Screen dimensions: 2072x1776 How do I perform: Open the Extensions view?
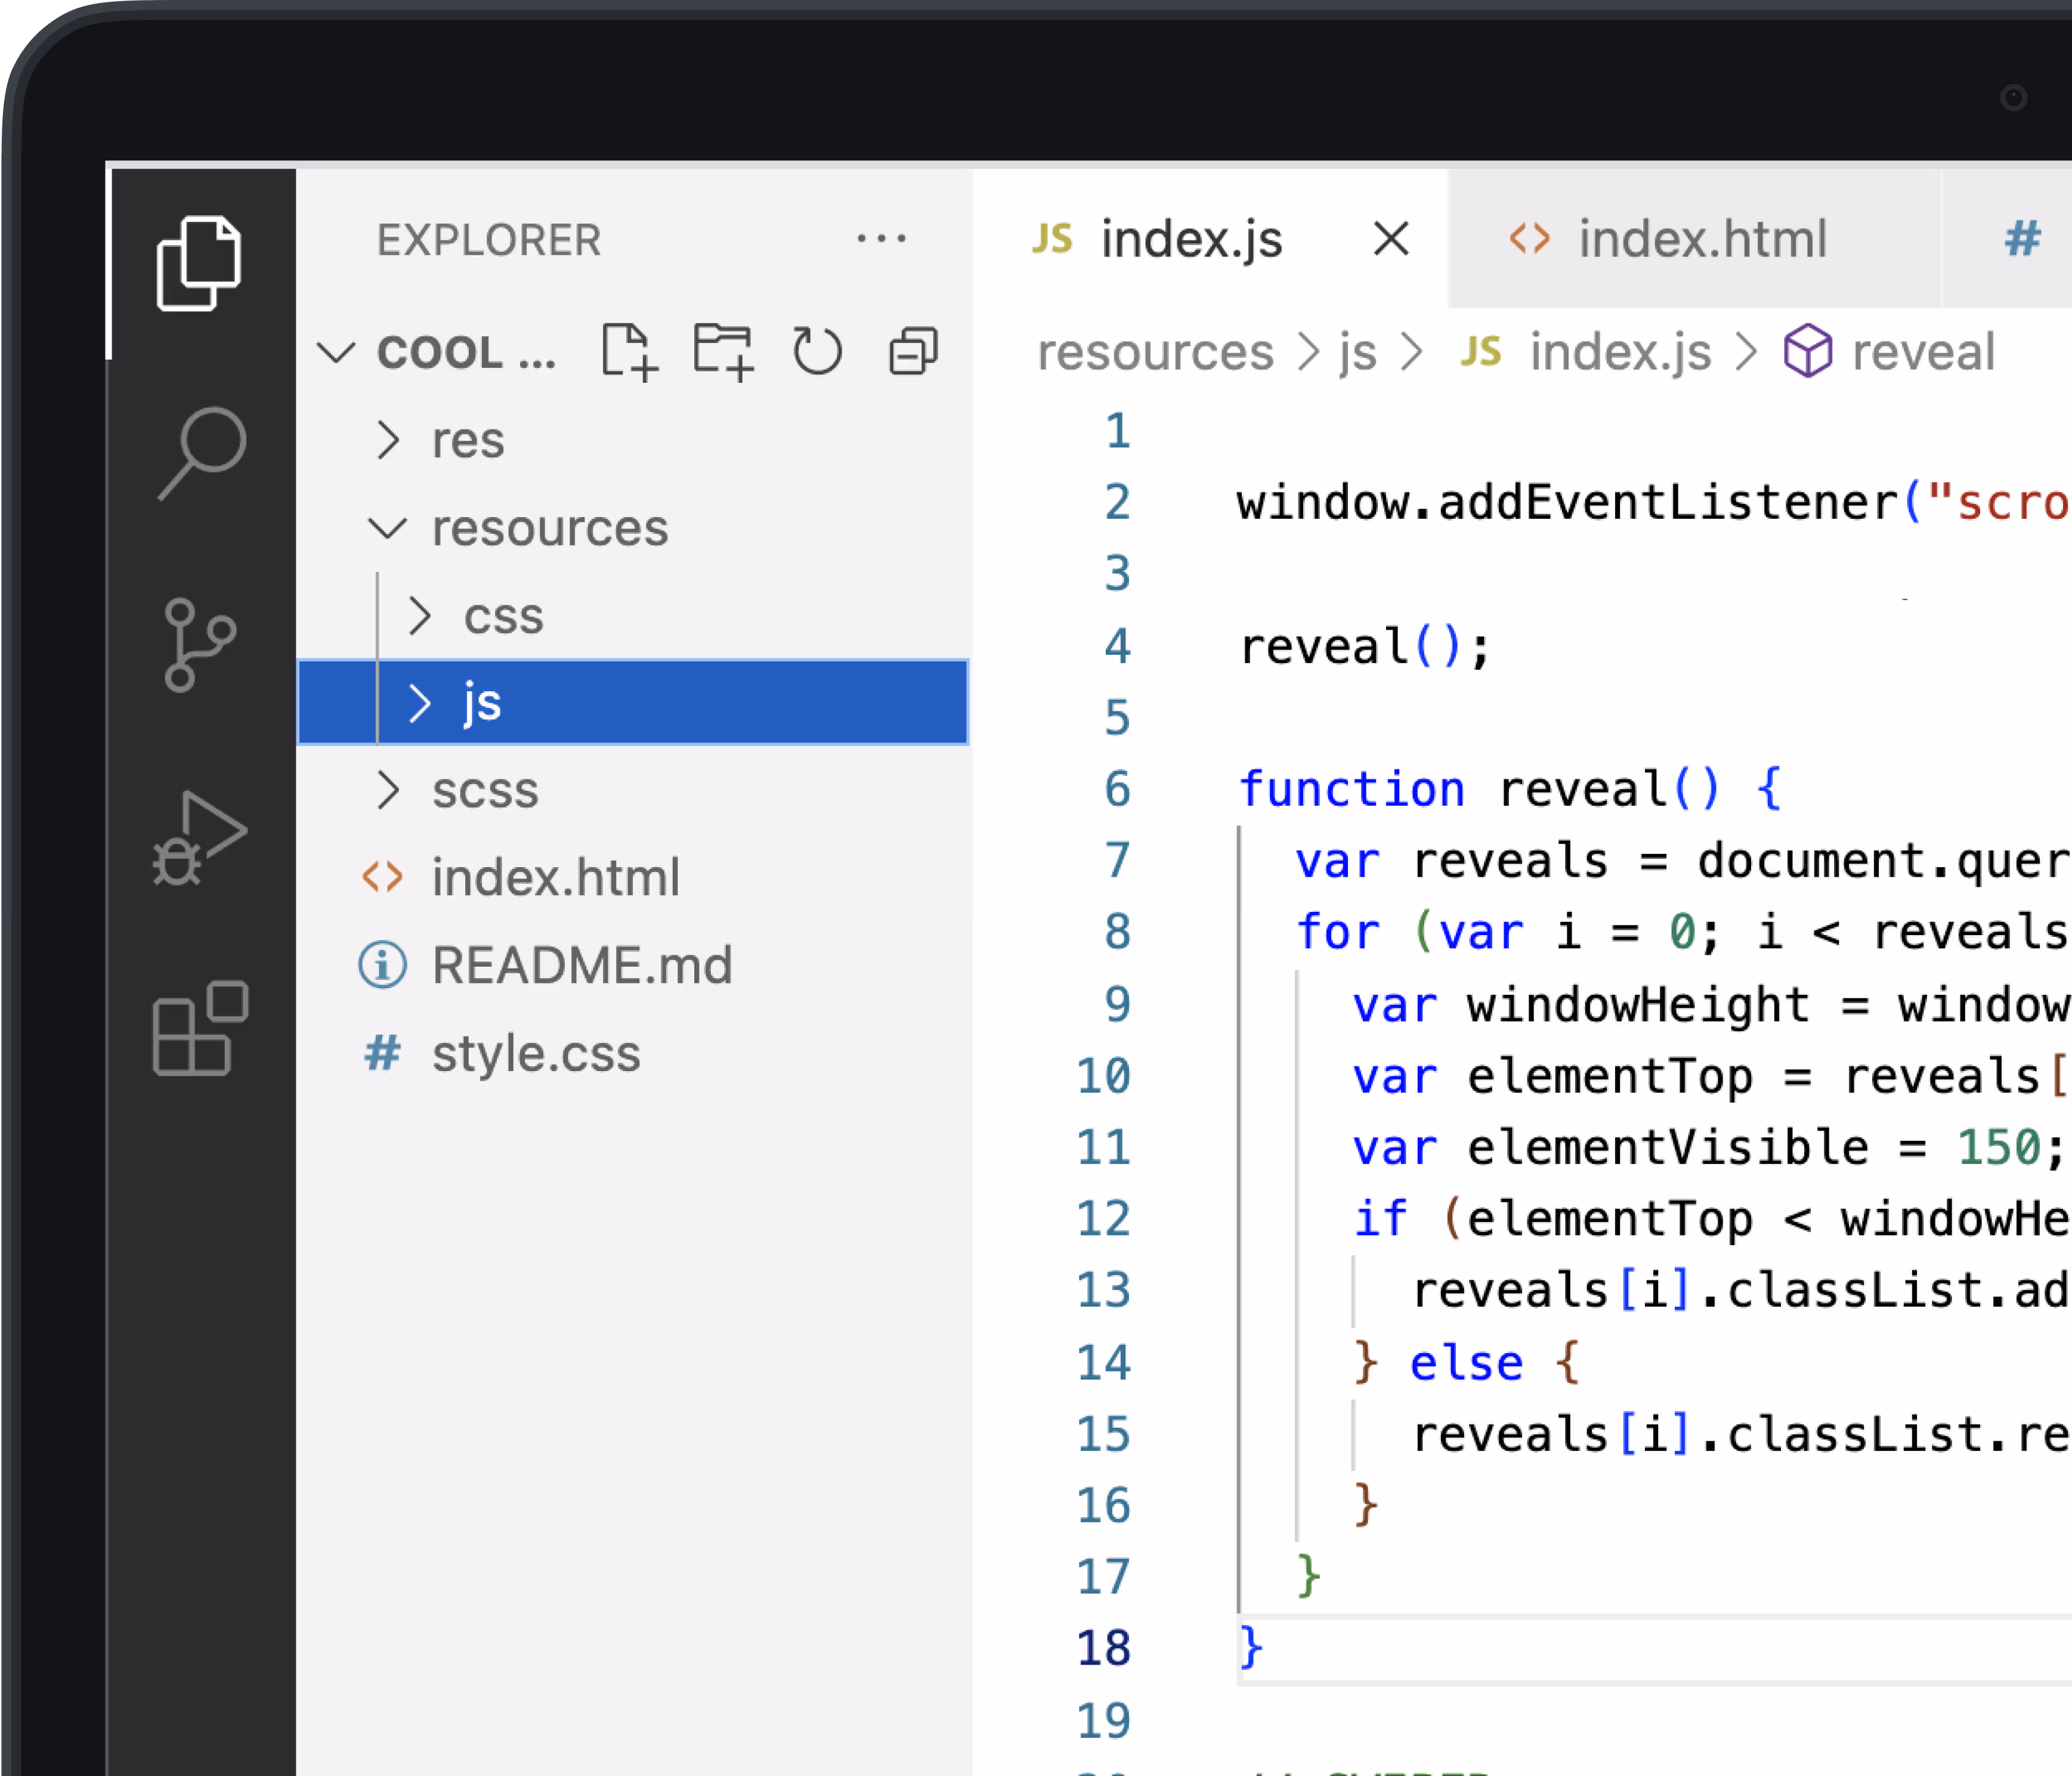pos(200,1028)
